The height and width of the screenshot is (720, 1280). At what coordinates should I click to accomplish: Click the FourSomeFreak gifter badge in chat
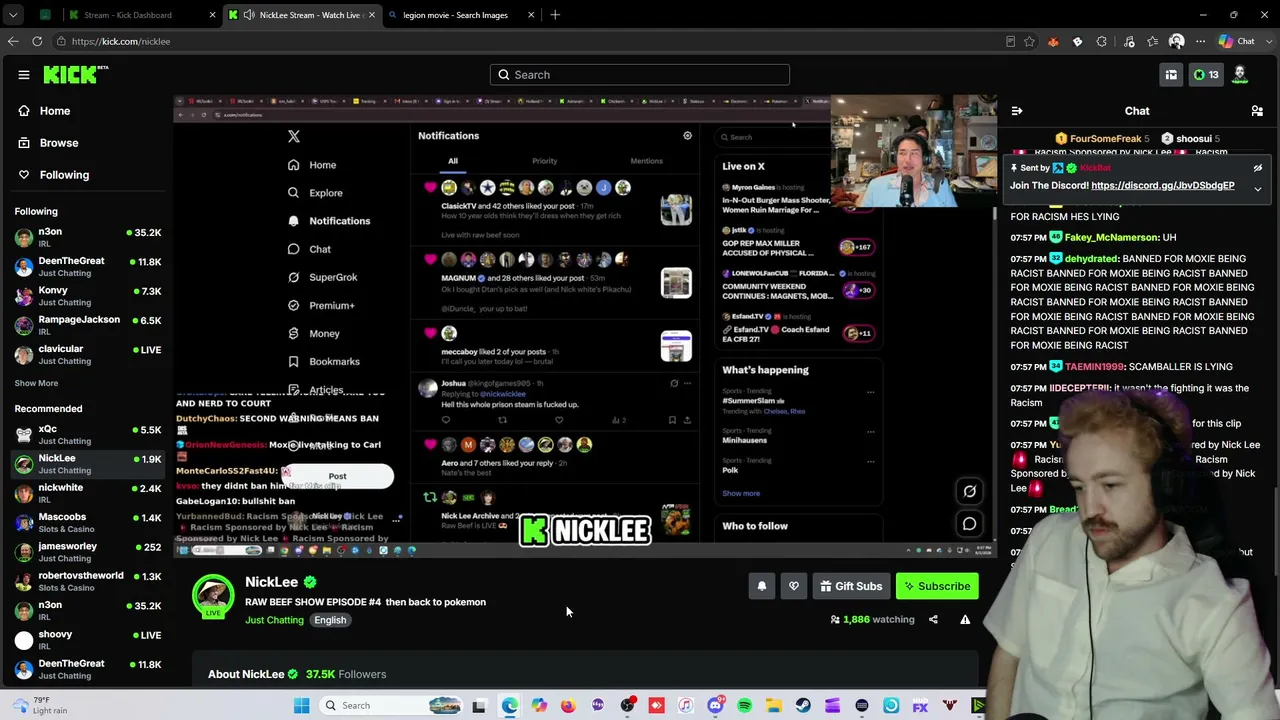tap(1061, 139)
